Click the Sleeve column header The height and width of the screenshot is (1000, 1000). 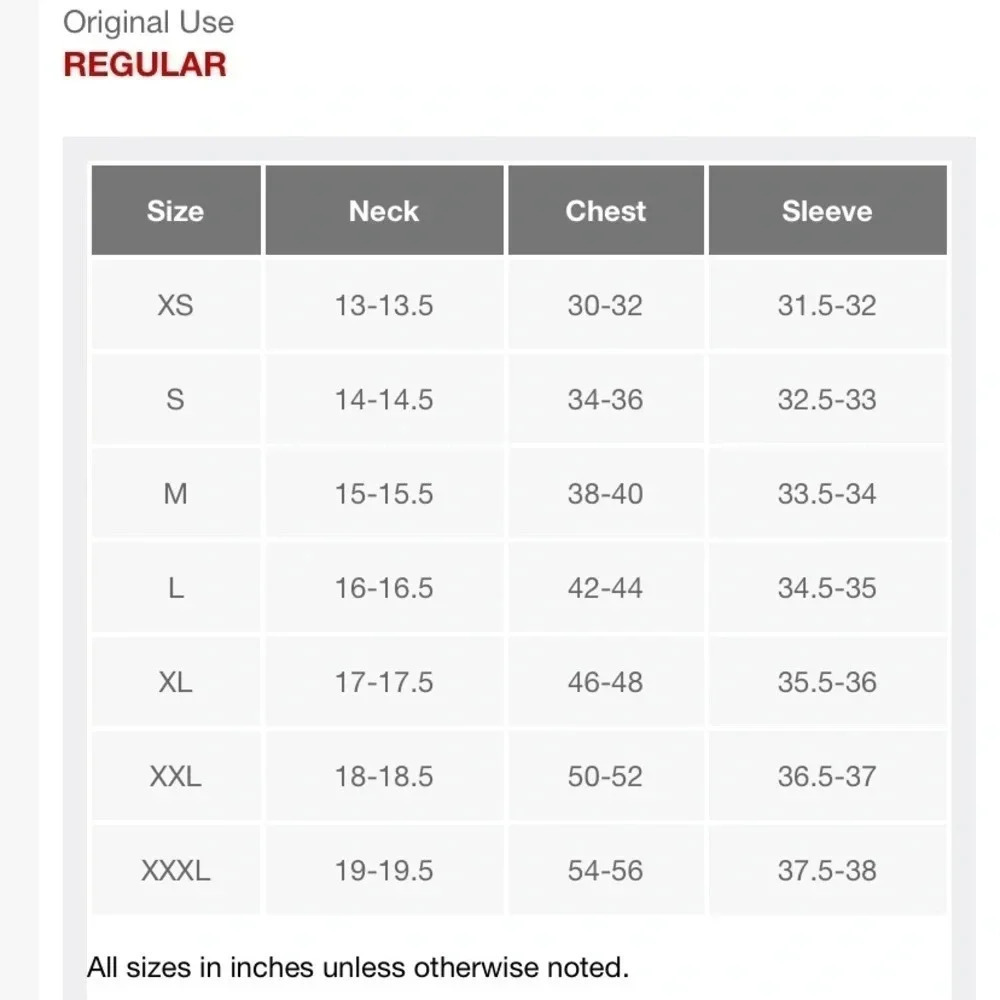827,210
